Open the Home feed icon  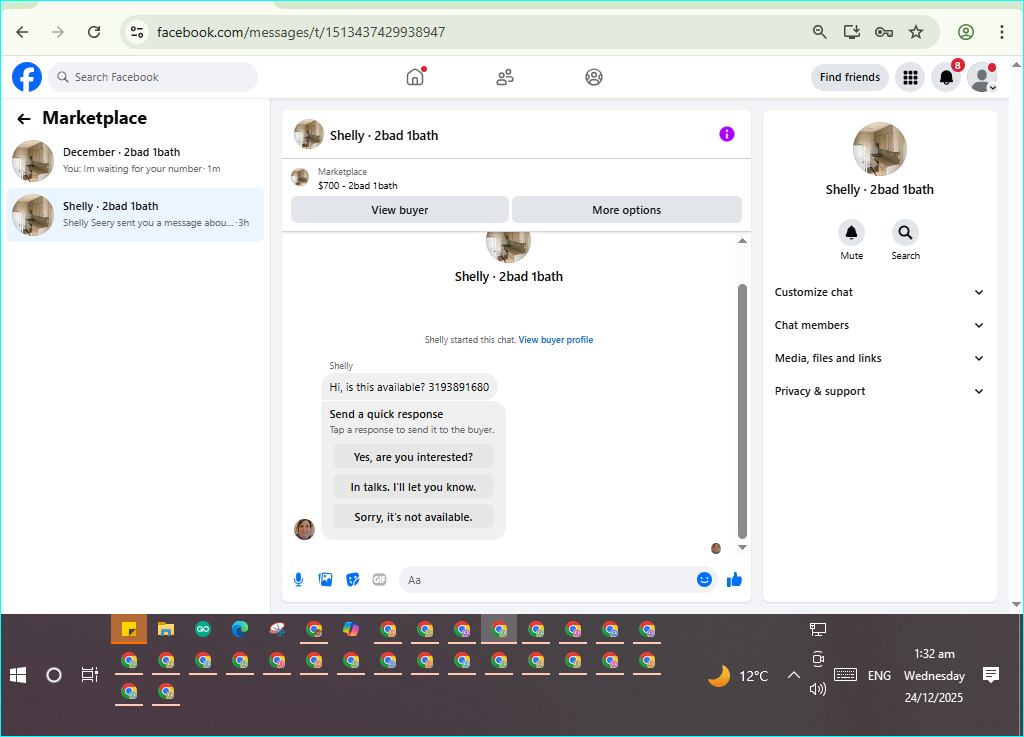tap(415, 77)
